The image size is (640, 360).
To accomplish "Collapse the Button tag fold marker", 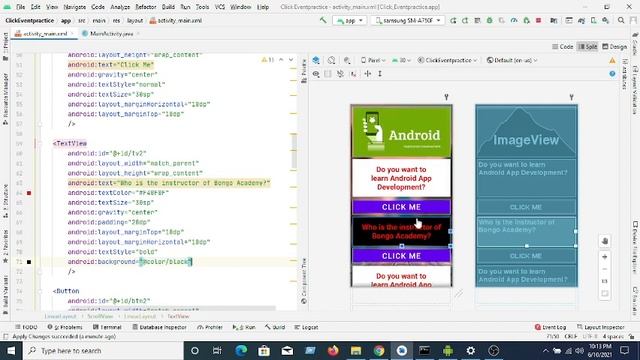I will pyautogui.click(x=40, y=291).
